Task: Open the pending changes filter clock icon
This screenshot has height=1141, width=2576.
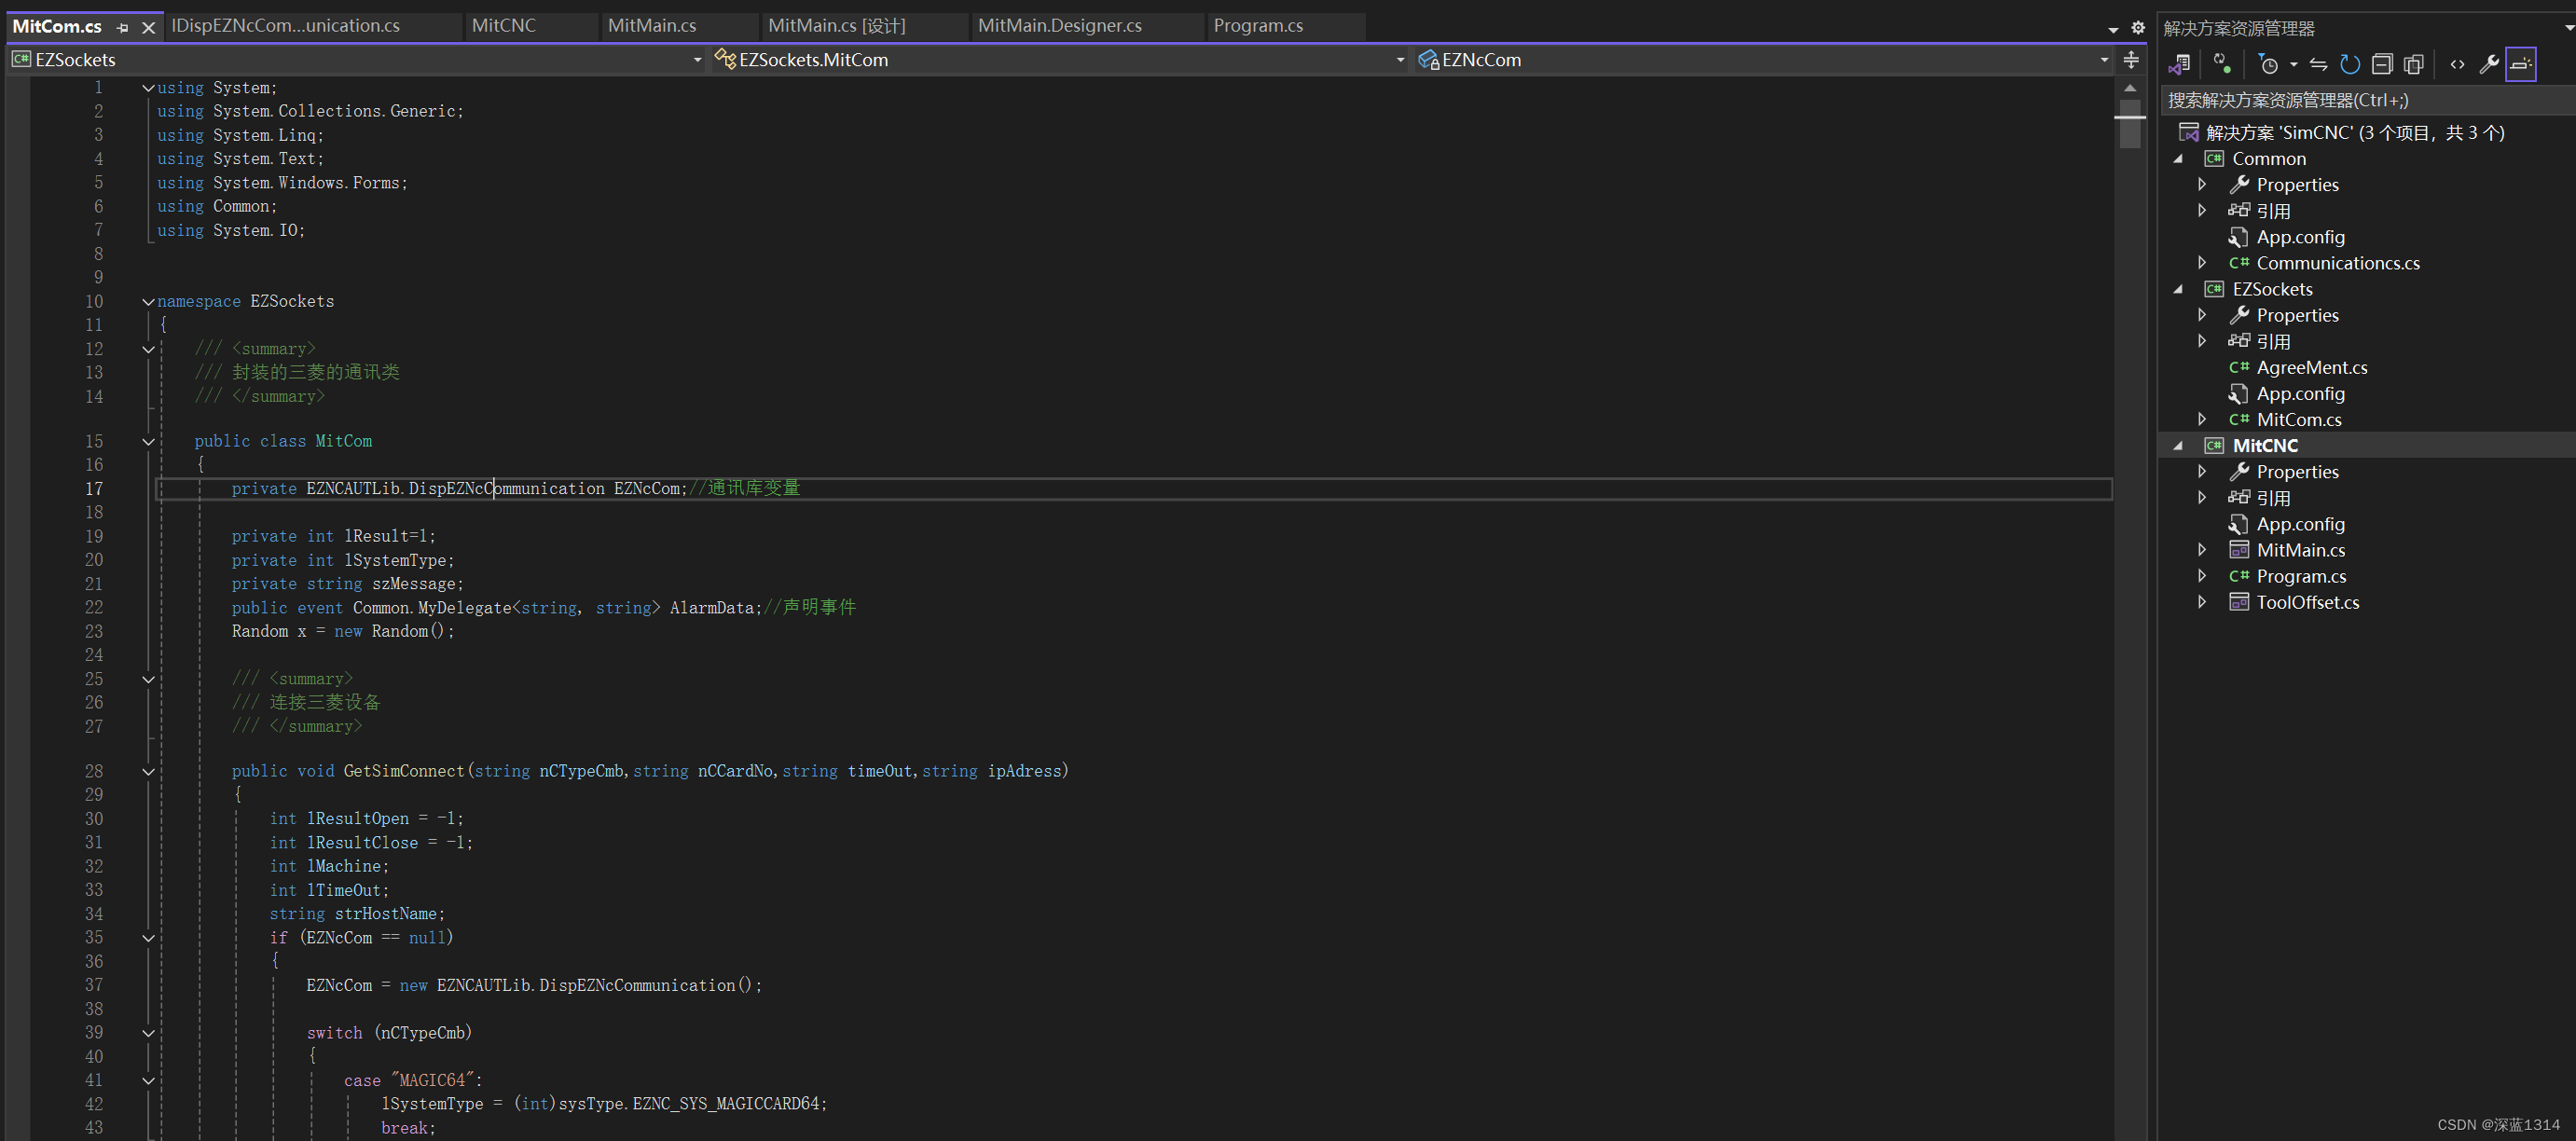Action: [2268, 65]
